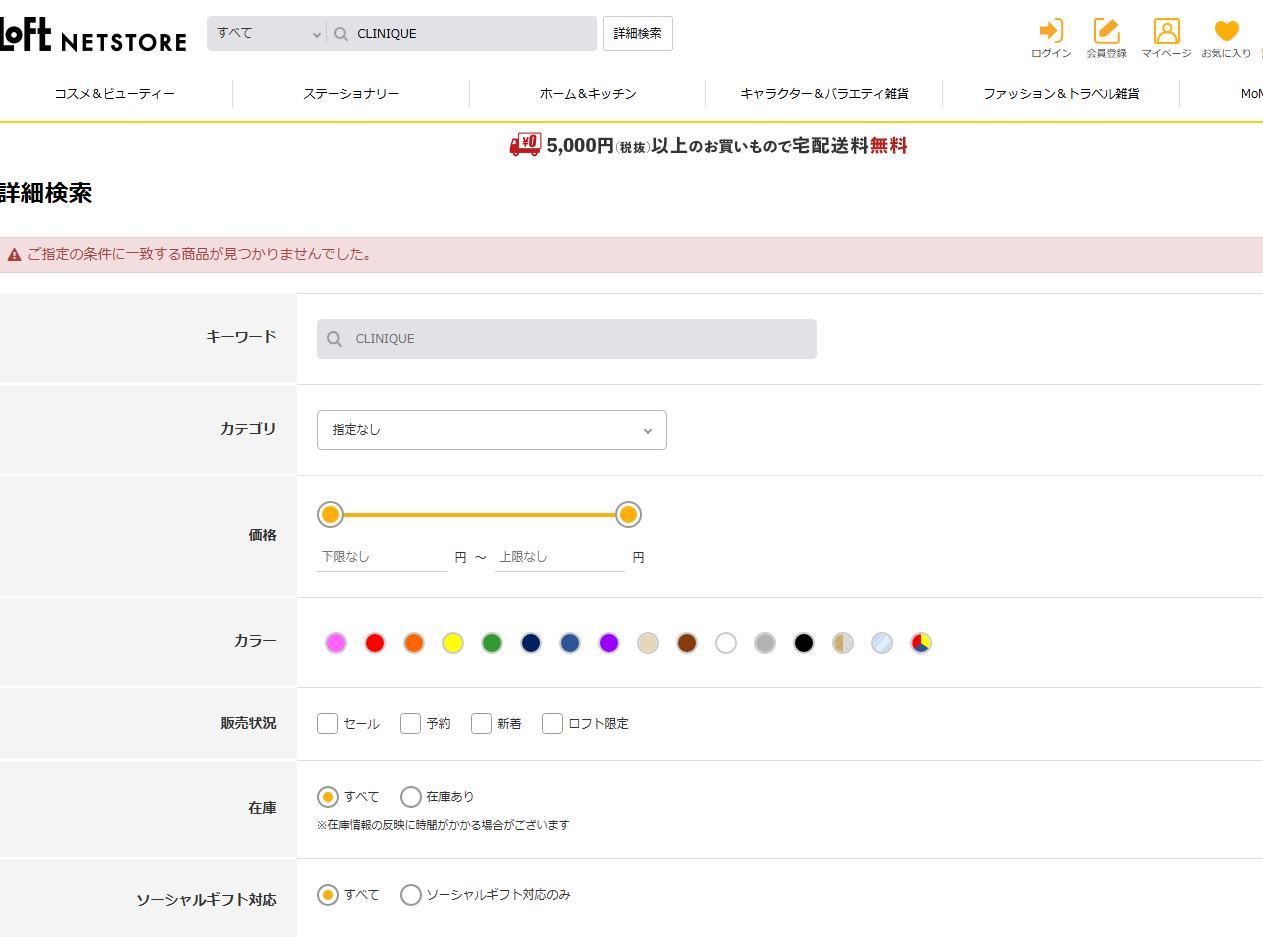Click the 詳細検索 button in header
Viewport: 1263px width, 937px height.
638,33
